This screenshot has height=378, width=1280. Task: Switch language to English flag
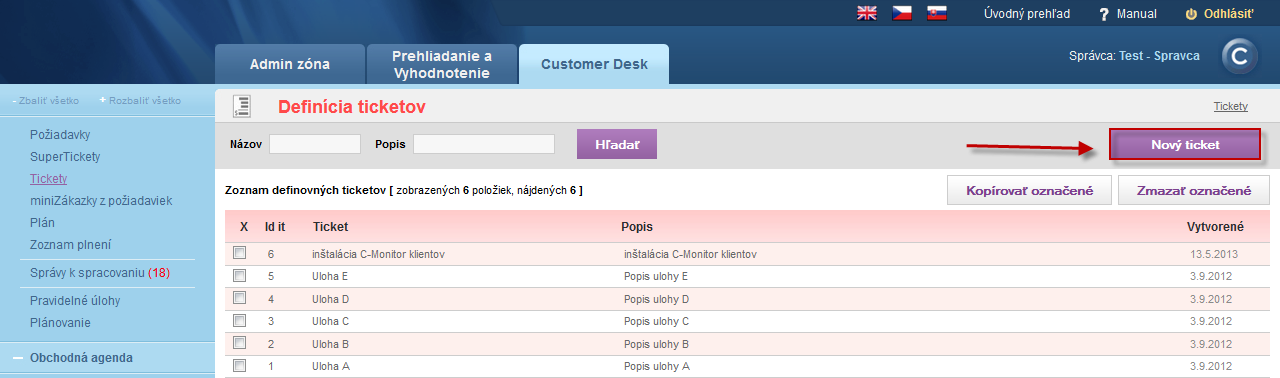tap(867, 14)
